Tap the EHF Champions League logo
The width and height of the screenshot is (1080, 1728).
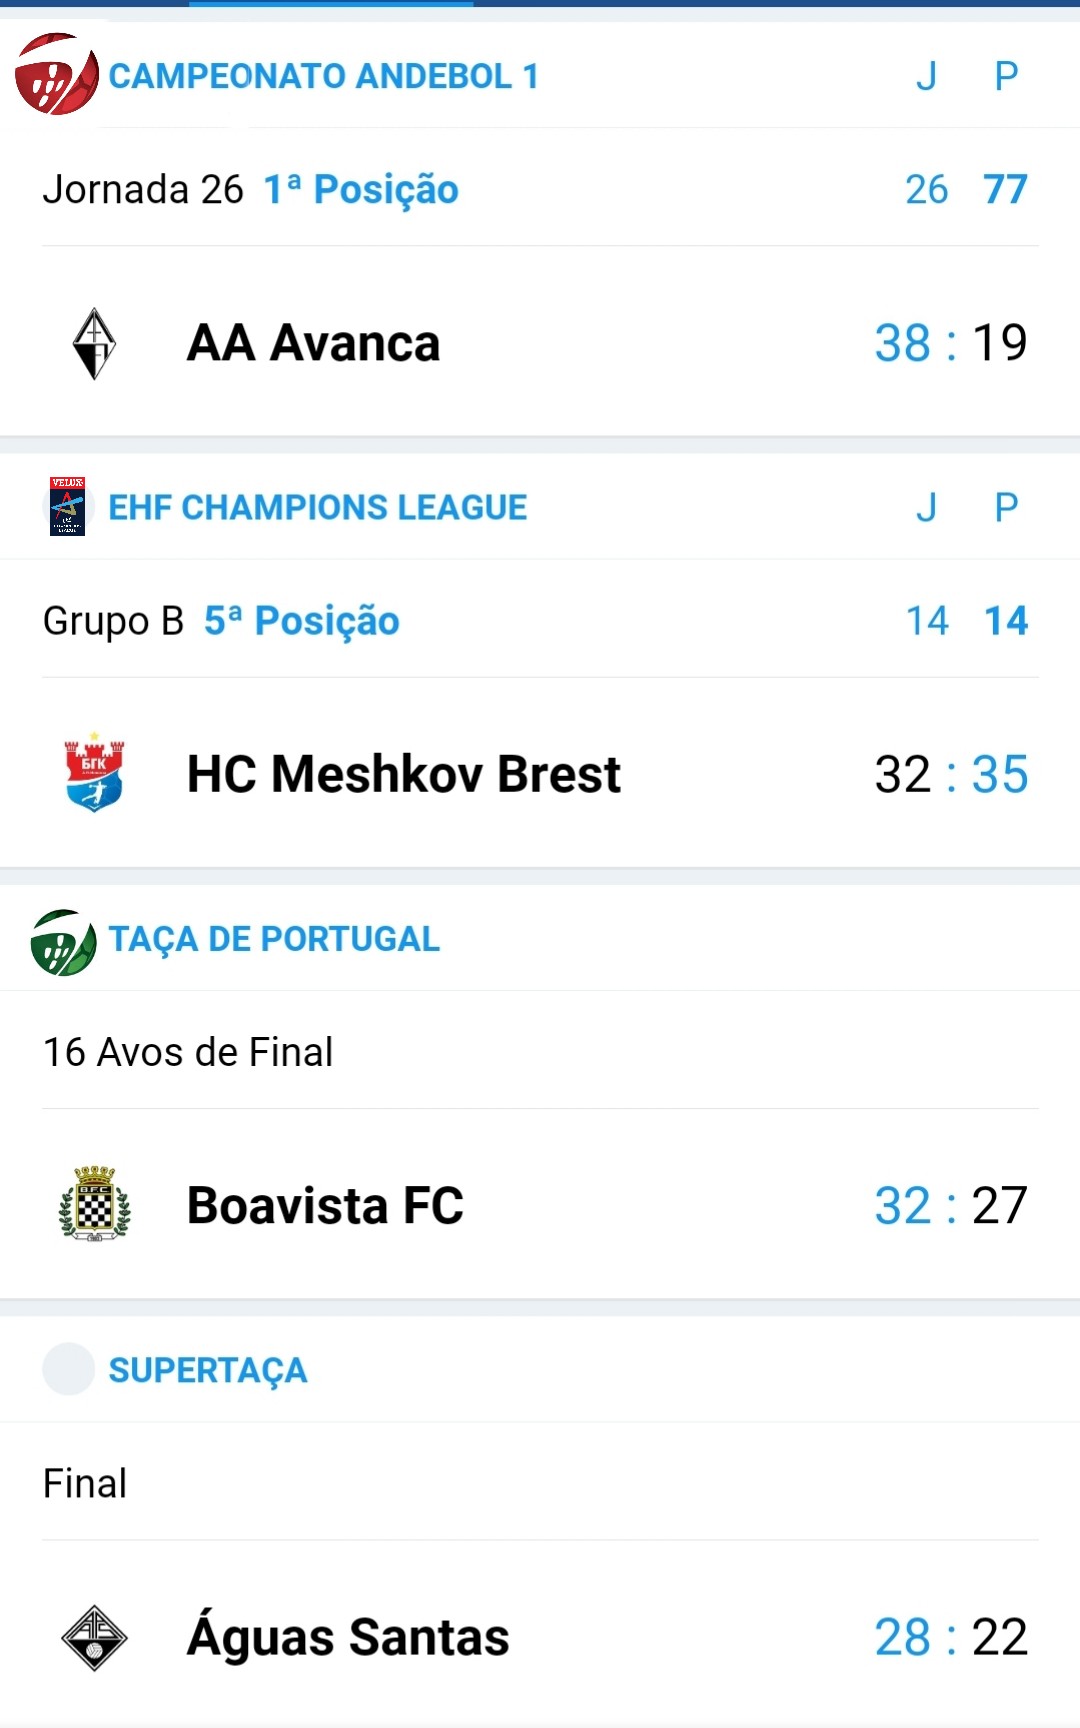point(67,506)
